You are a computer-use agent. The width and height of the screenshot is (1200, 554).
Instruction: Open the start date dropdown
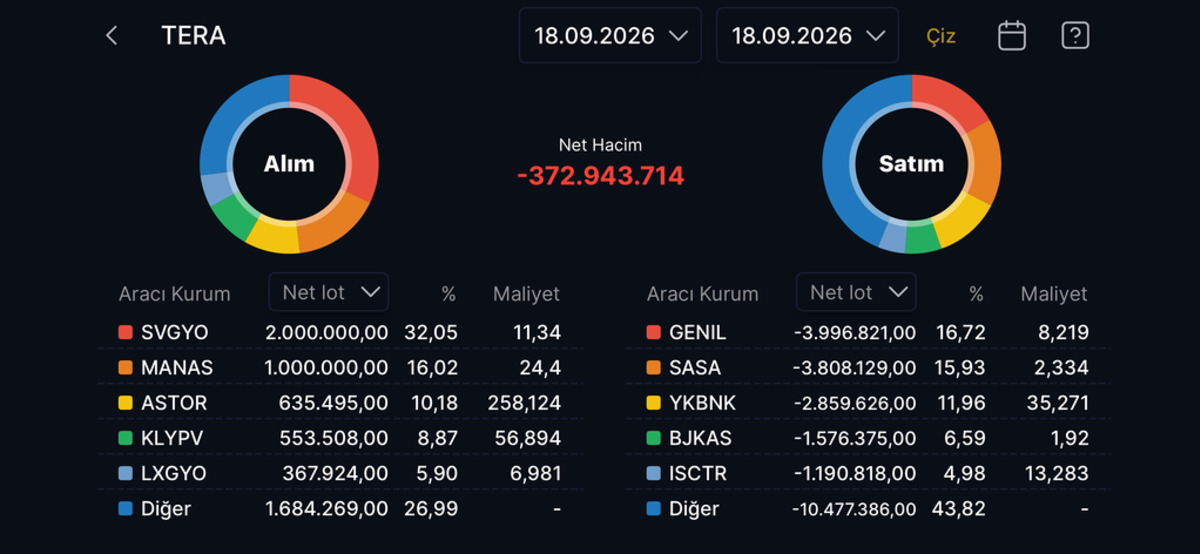(611, 36)
